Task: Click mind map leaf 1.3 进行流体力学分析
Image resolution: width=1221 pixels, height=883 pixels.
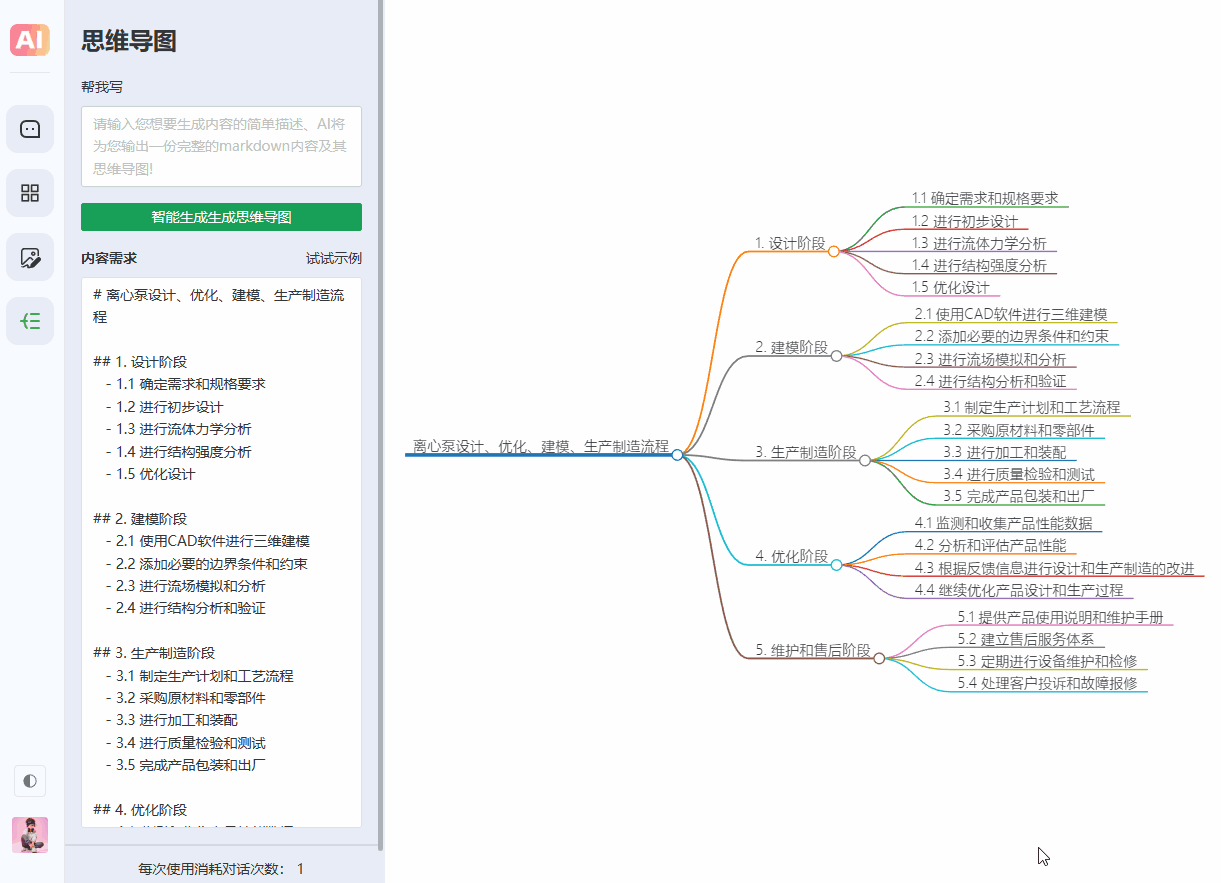Action: click(x=979, y=243)
